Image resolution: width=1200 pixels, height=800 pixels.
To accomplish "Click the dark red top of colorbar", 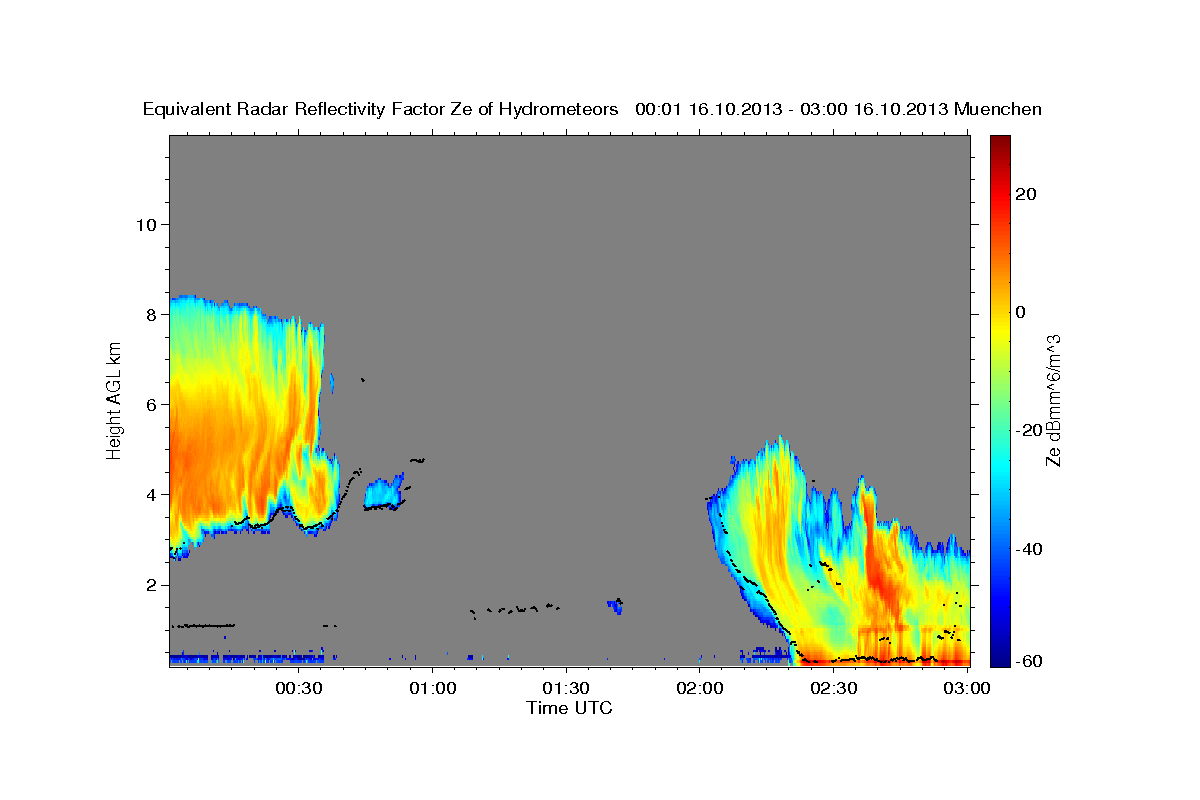I will point(999,144).
